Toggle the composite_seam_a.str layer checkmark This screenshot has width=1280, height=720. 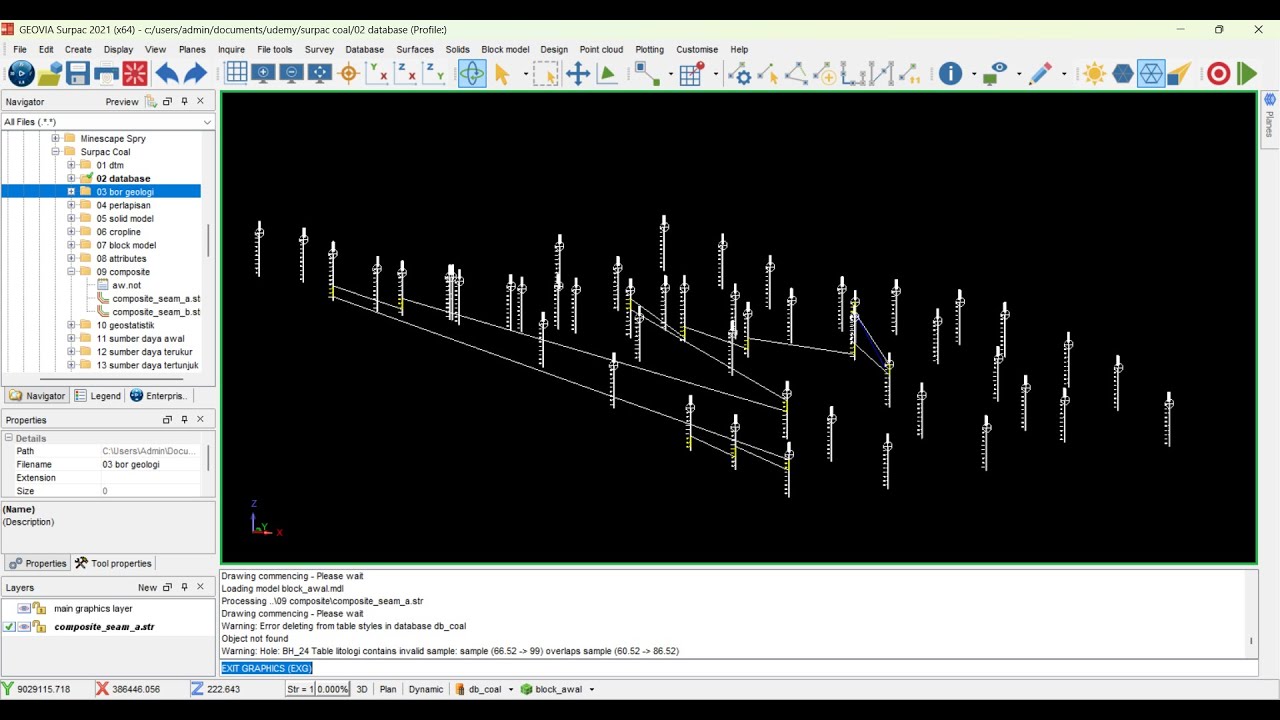(9, 627)
